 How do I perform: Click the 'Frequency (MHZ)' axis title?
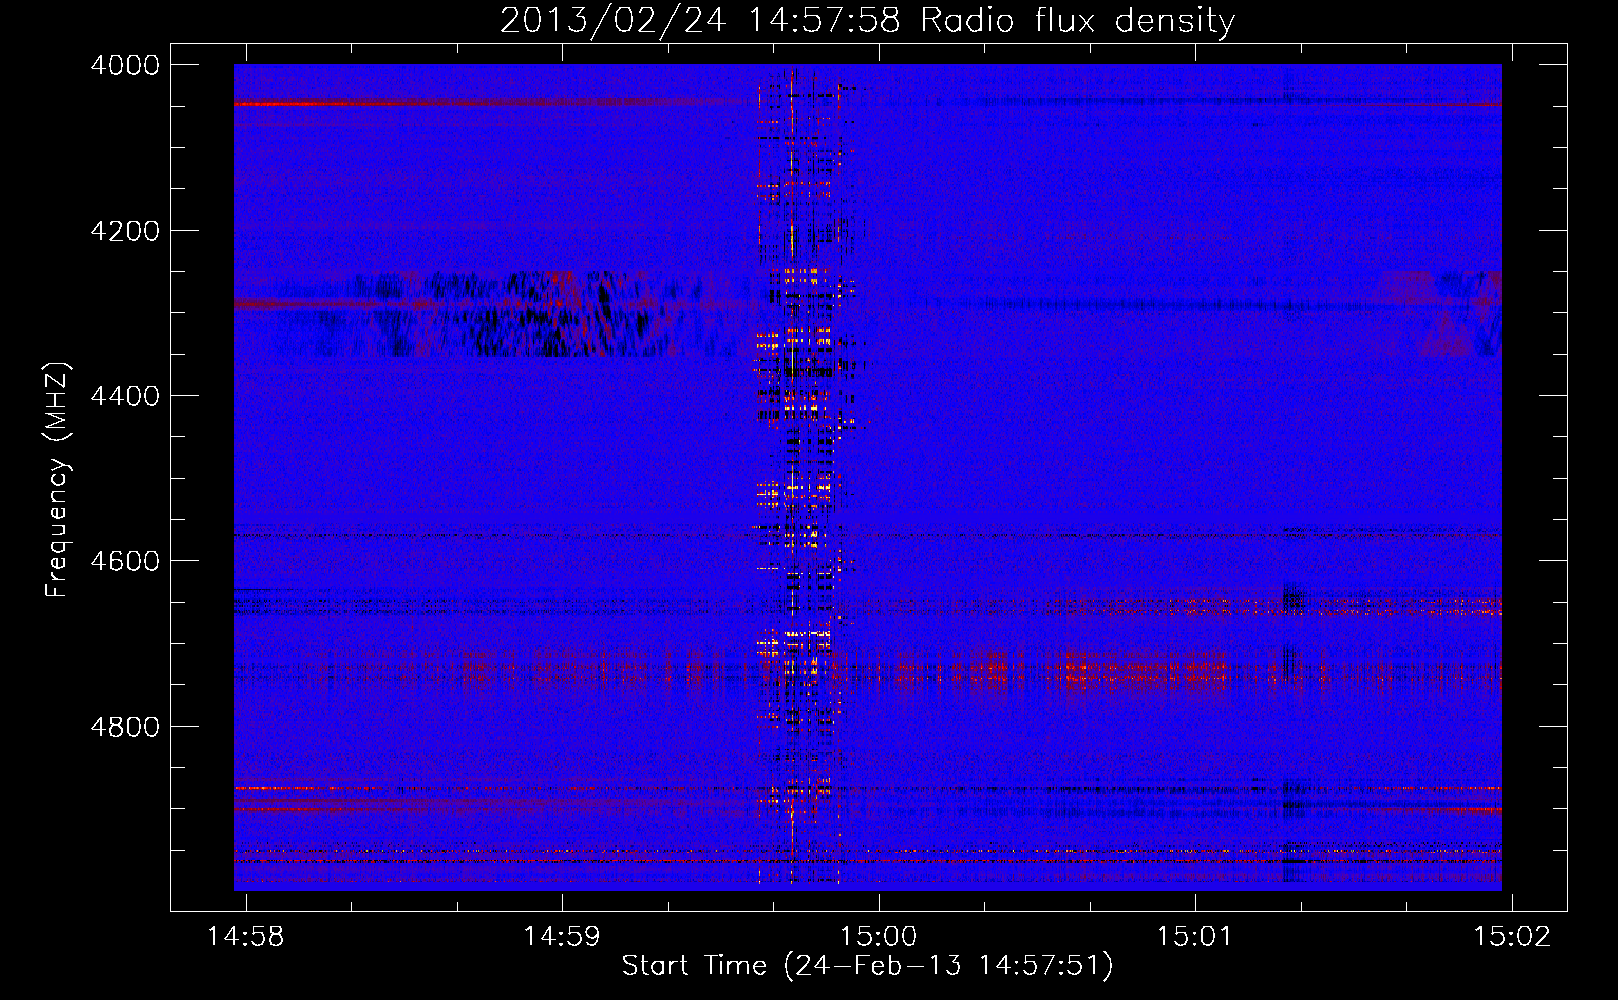coord(58,480)
